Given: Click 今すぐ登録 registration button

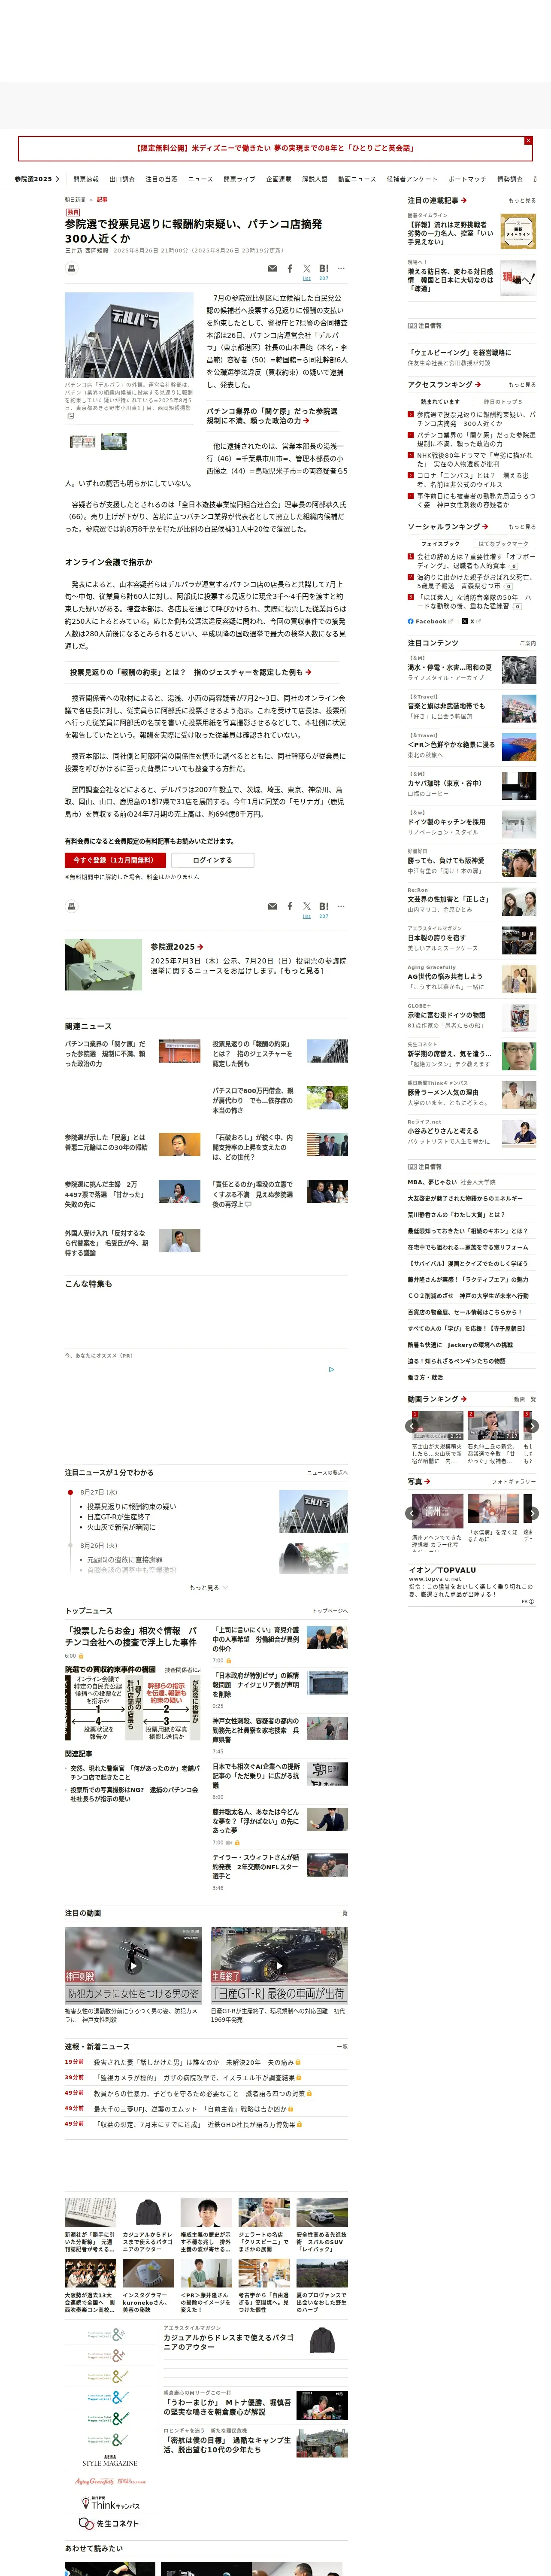Looking at the screenshot, I should (115, 860).
